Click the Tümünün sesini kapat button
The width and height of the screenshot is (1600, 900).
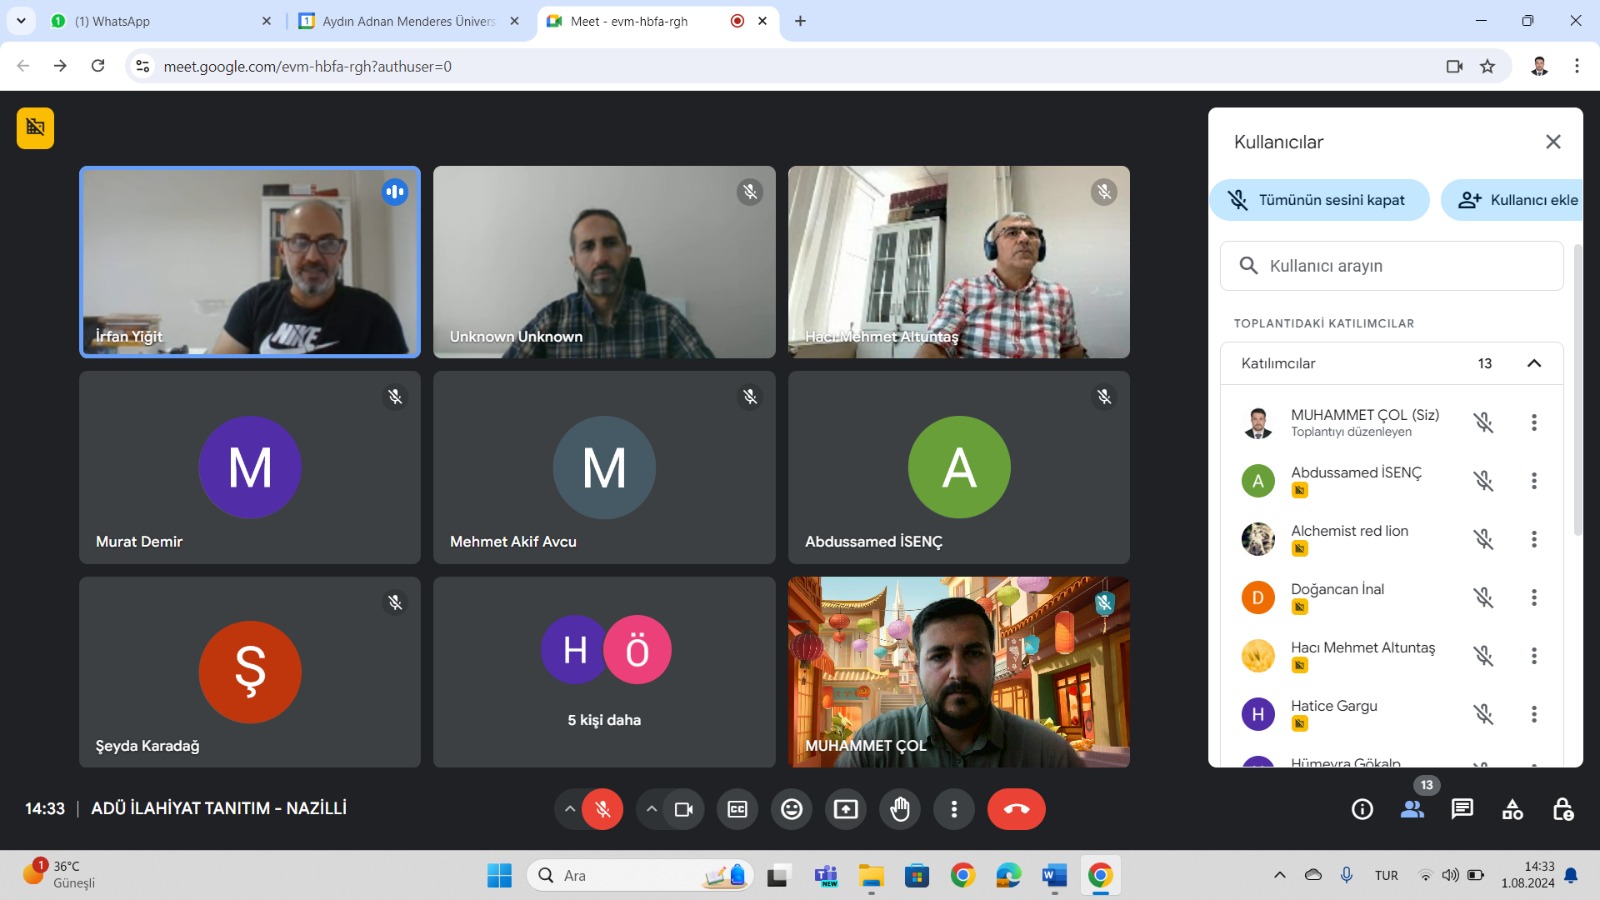coord(1319,200)
